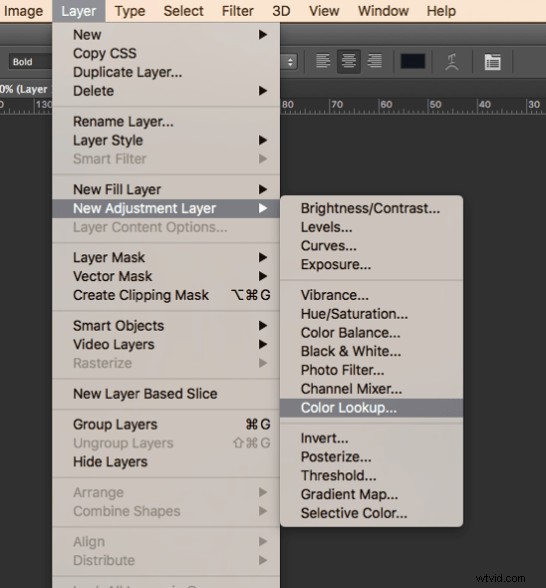Open the 3D menu
Screen dimensions: 546x588
point(281,11)
